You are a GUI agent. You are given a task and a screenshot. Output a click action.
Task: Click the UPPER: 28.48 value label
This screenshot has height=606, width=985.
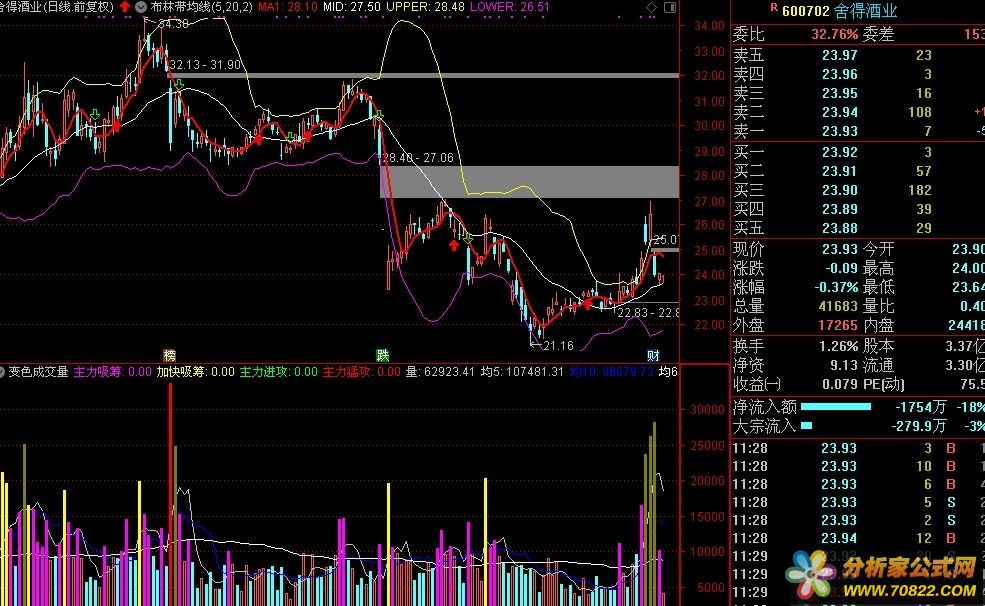(425, 7)
